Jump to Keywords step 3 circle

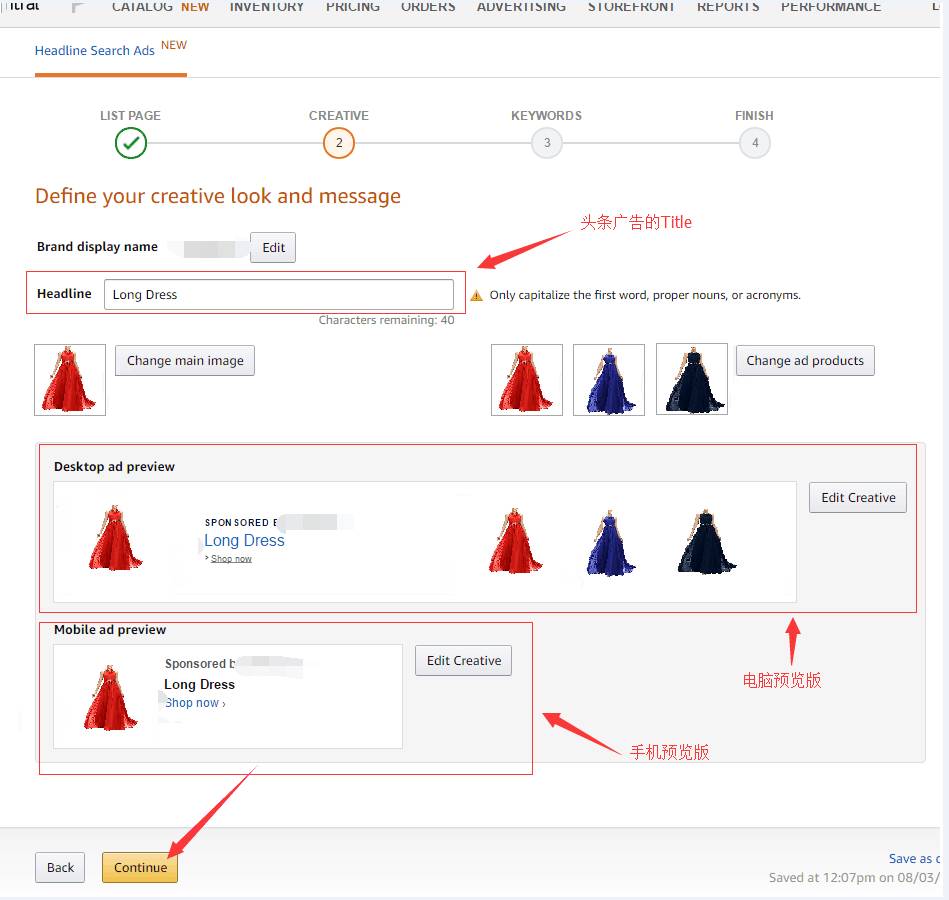[x=546, y=143]
